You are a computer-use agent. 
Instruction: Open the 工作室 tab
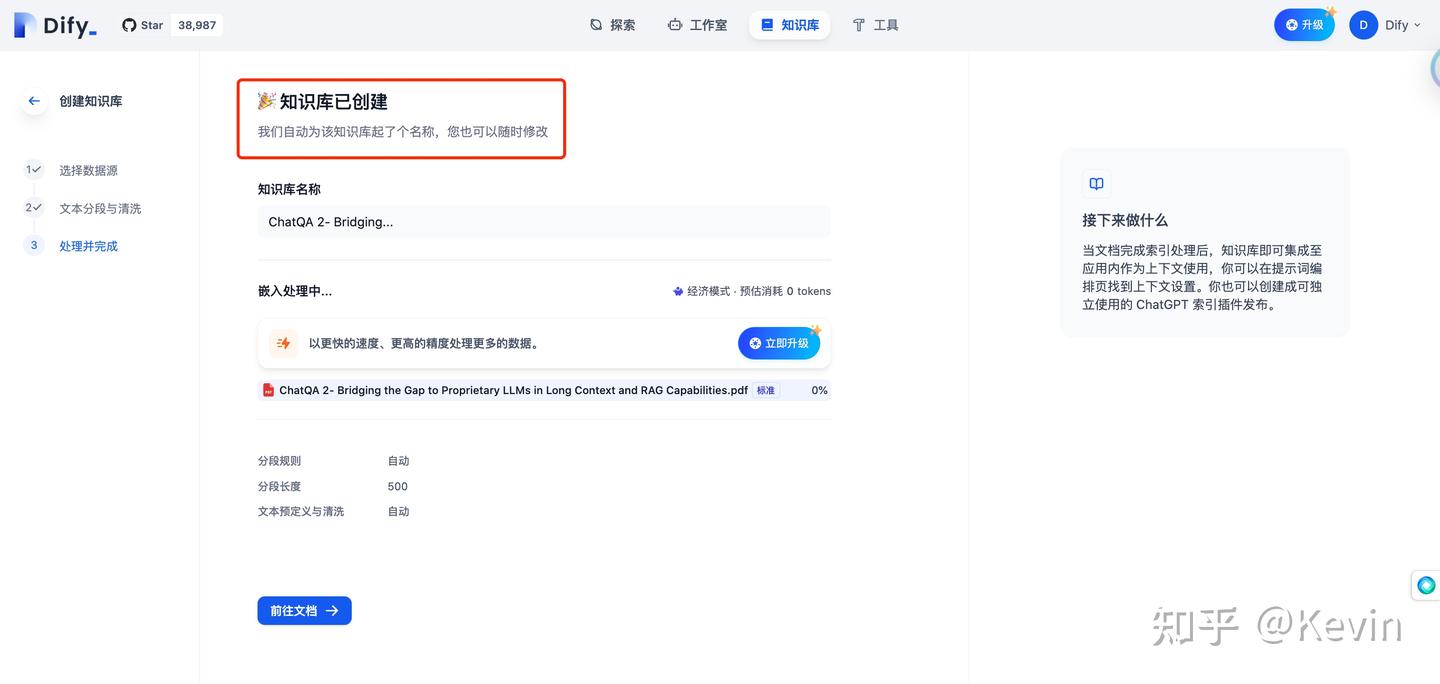tap(697, 25)
